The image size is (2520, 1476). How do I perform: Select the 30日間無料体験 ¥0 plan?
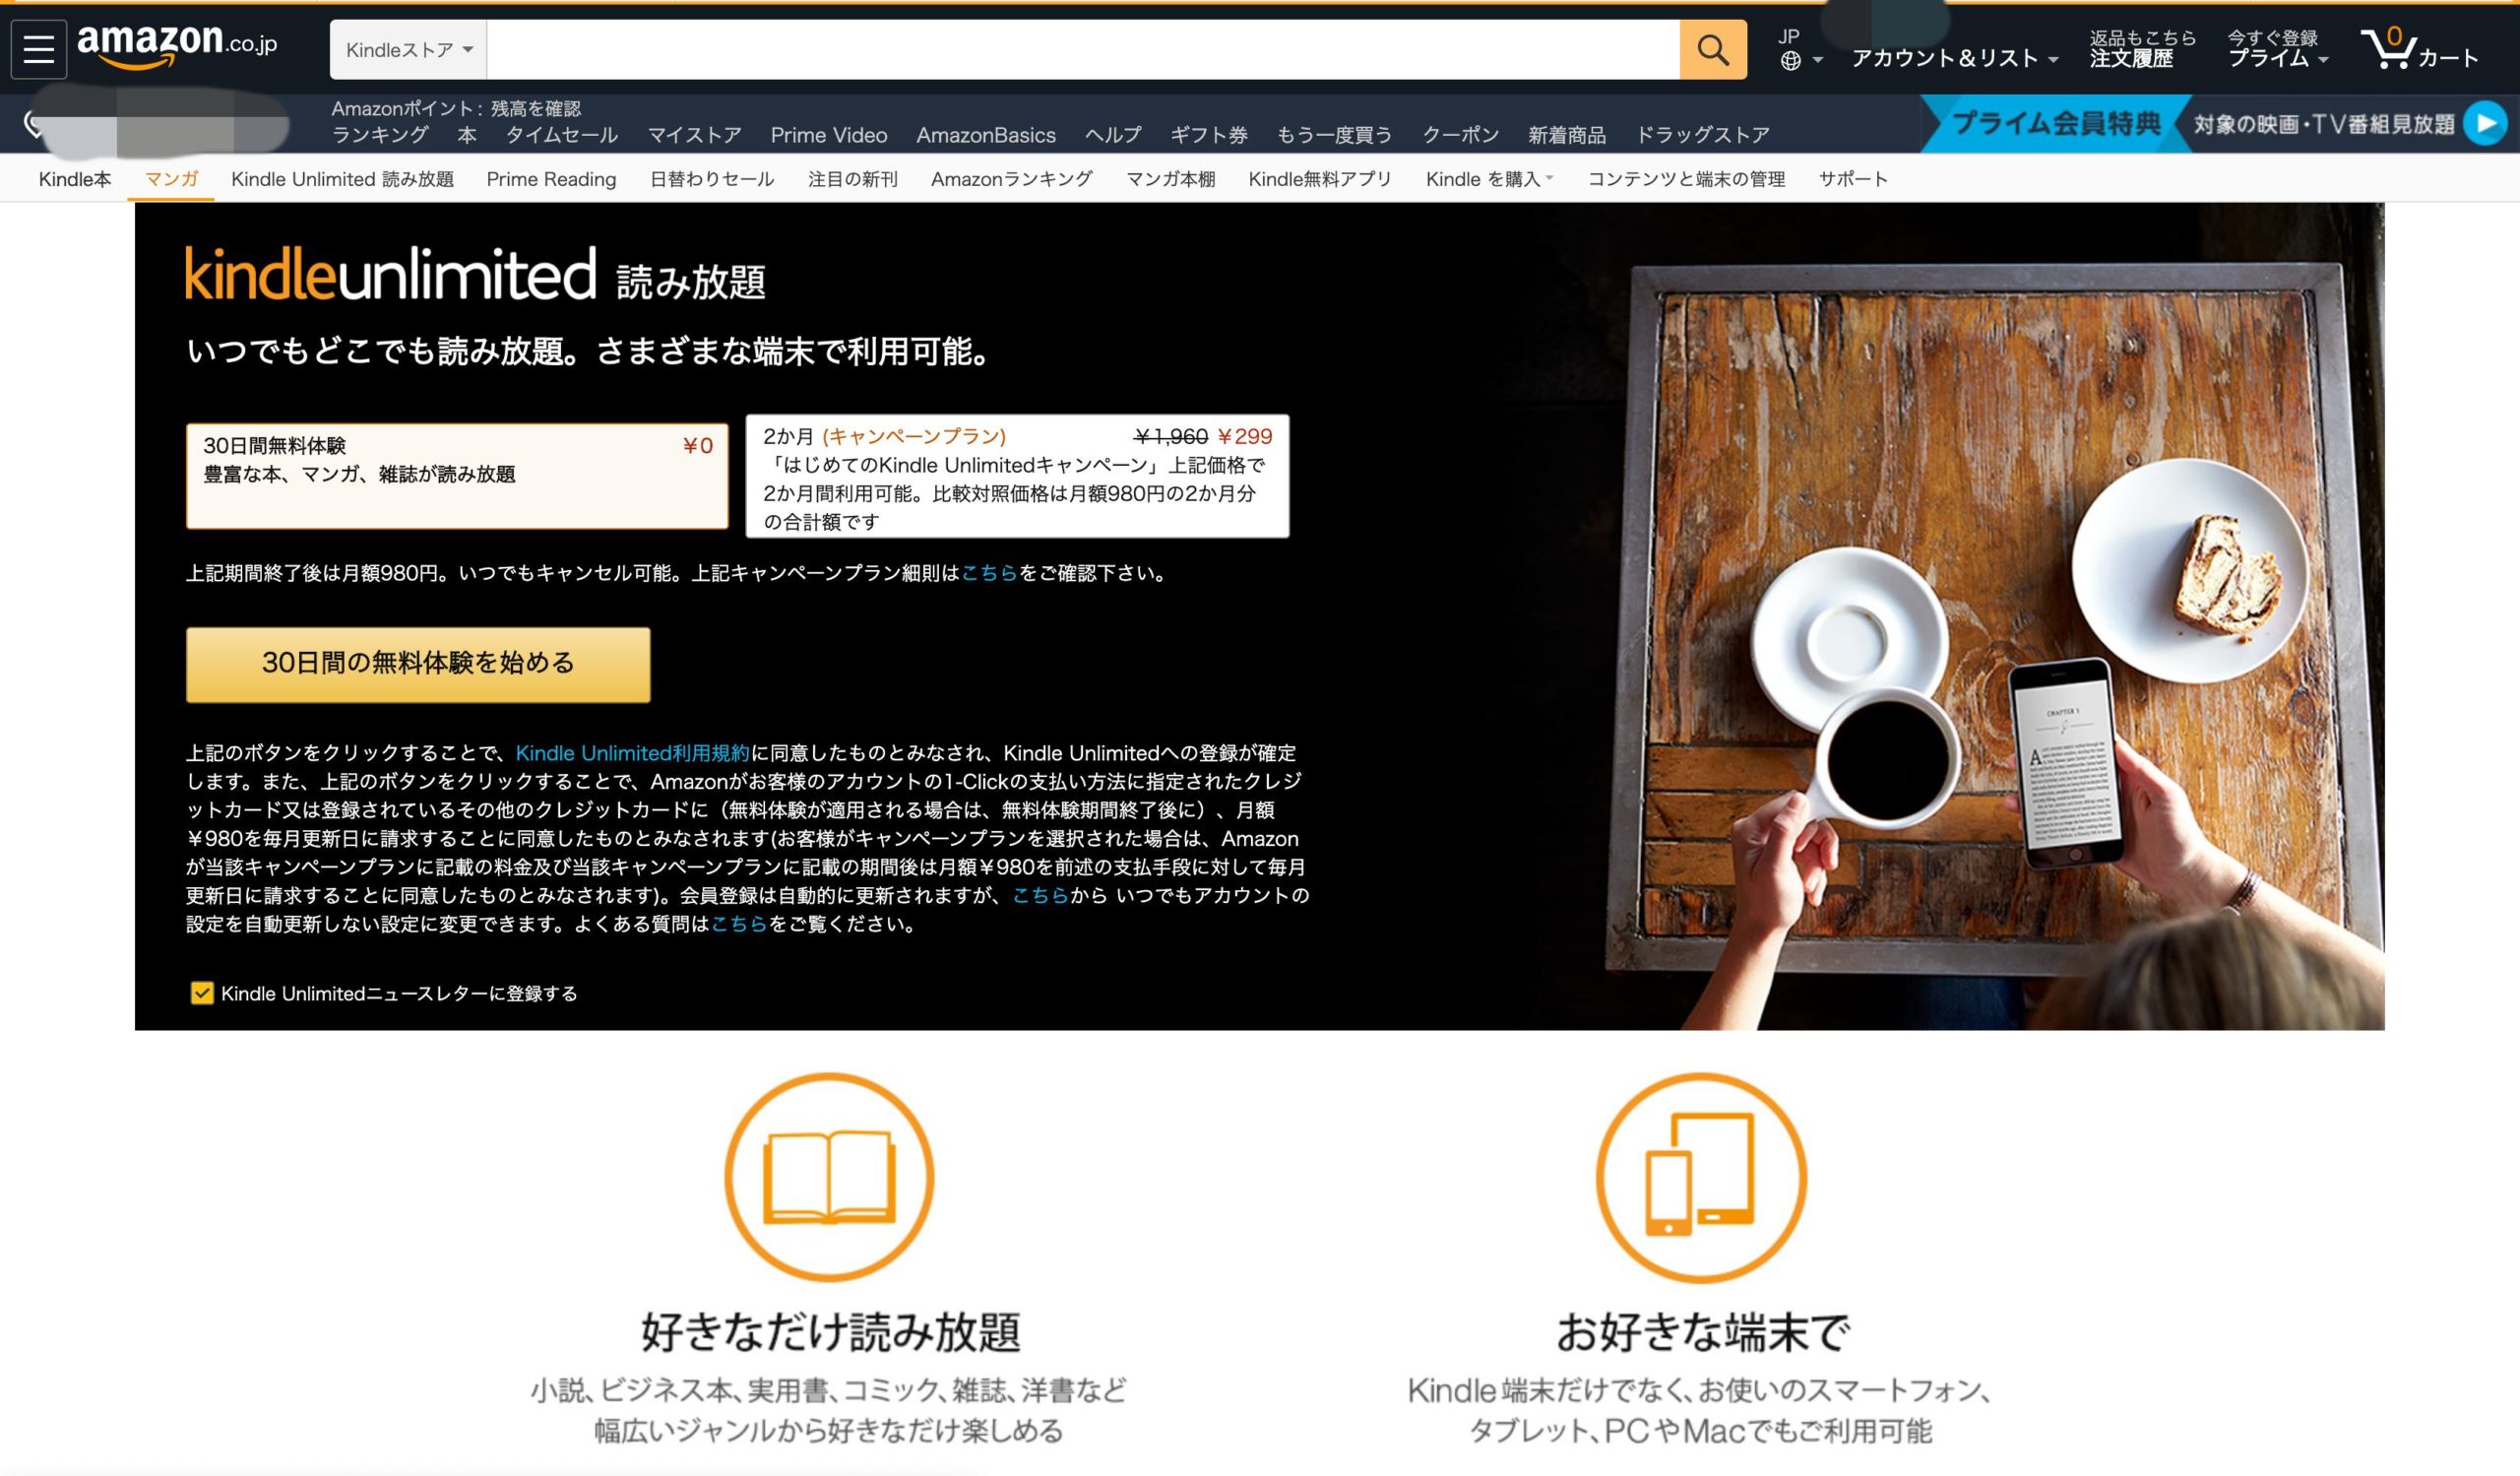[457, 475]
